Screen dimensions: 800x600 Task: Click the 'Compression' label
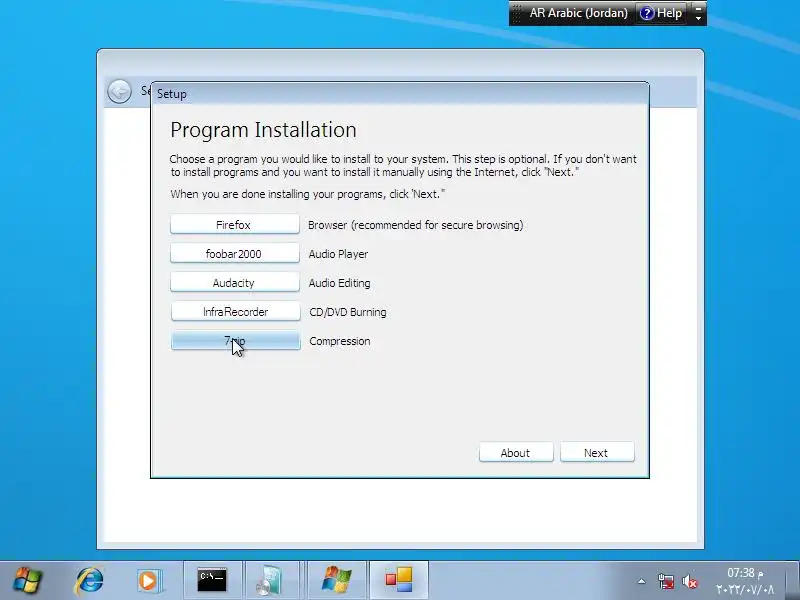340,341
